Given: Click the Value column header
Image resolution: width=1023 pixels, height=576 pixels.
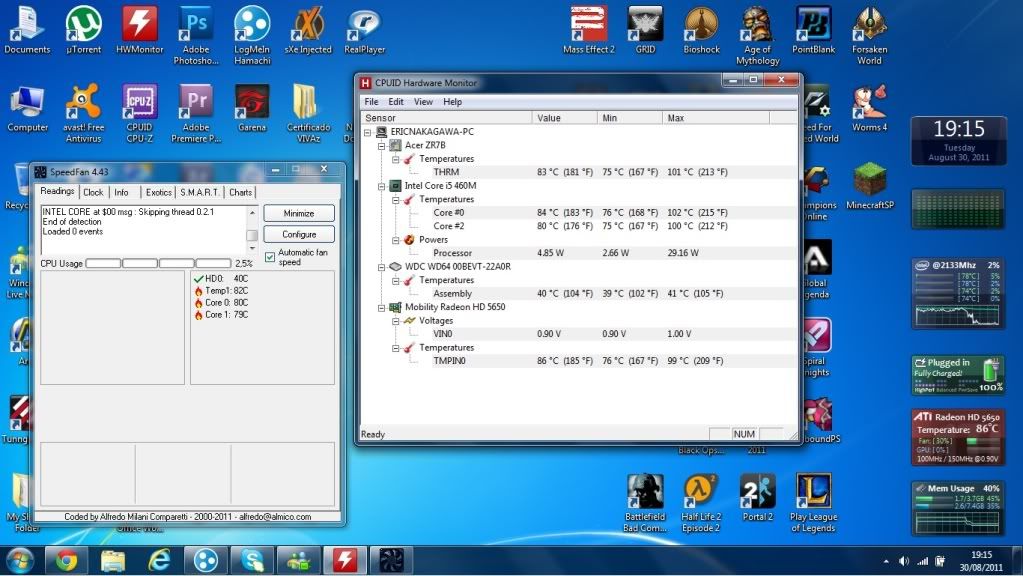Looking at the screenshot, I should [x=564, y=118].
